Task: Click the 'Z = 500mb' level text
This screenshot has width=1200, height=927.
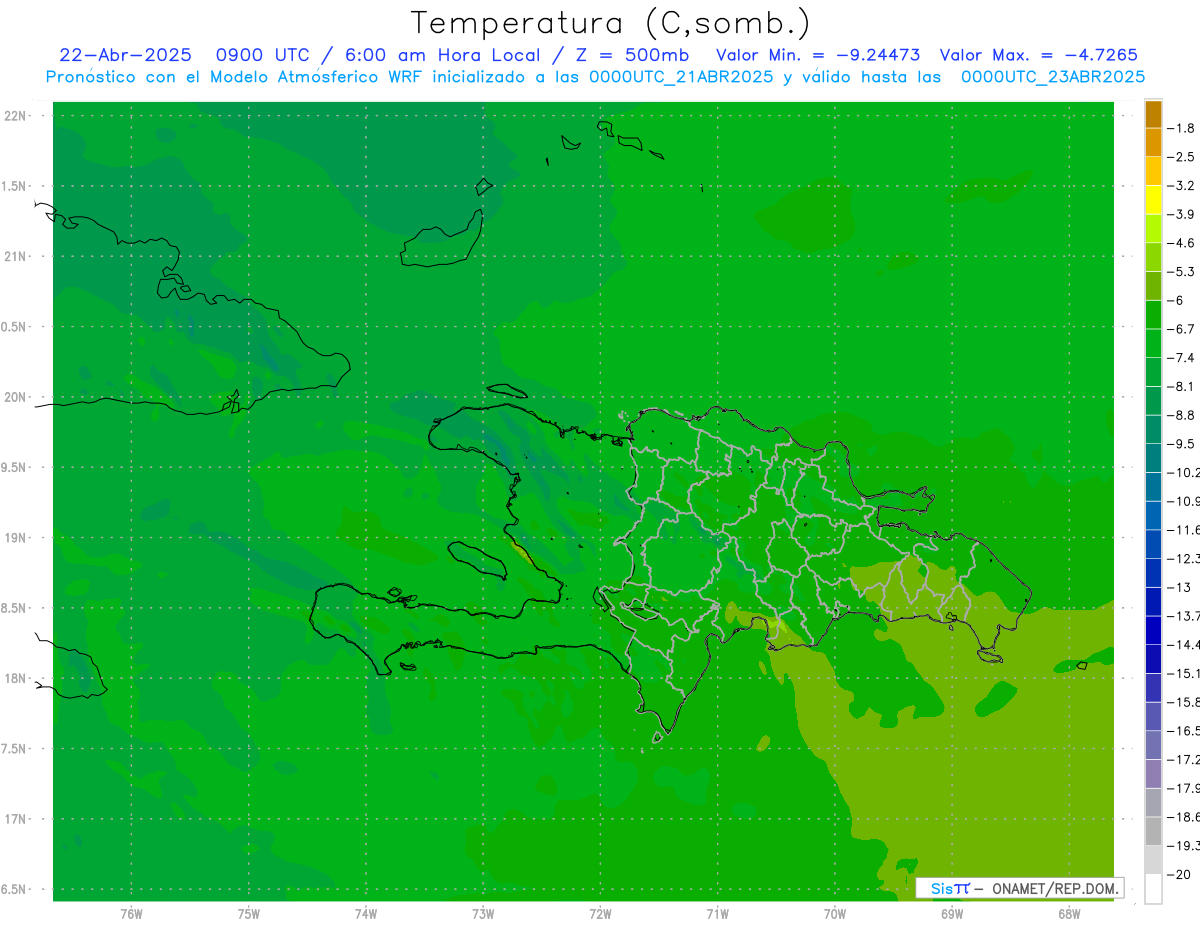Action: click(x=631, y=55)
